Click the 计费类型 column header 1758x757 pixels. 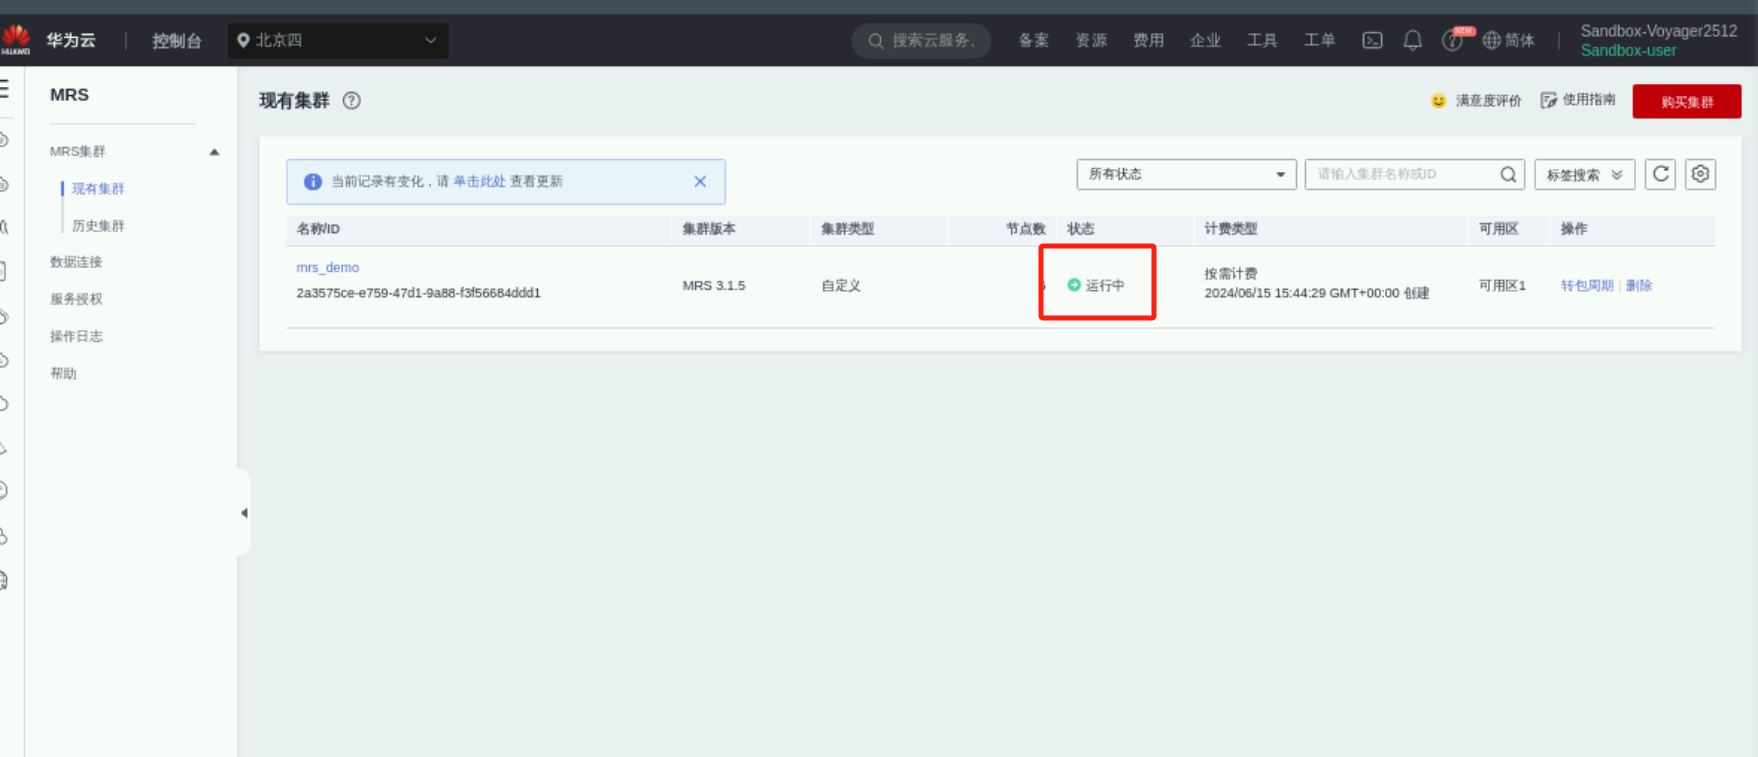[x=1231, y=229]
